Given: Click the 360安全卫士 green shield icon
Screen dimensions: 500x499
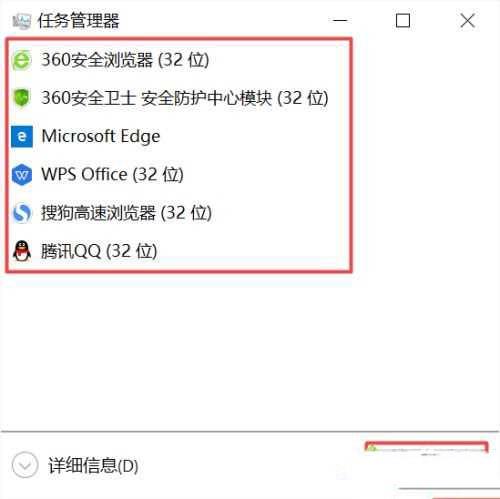Looking at the screenshot, I should point(22,98).
